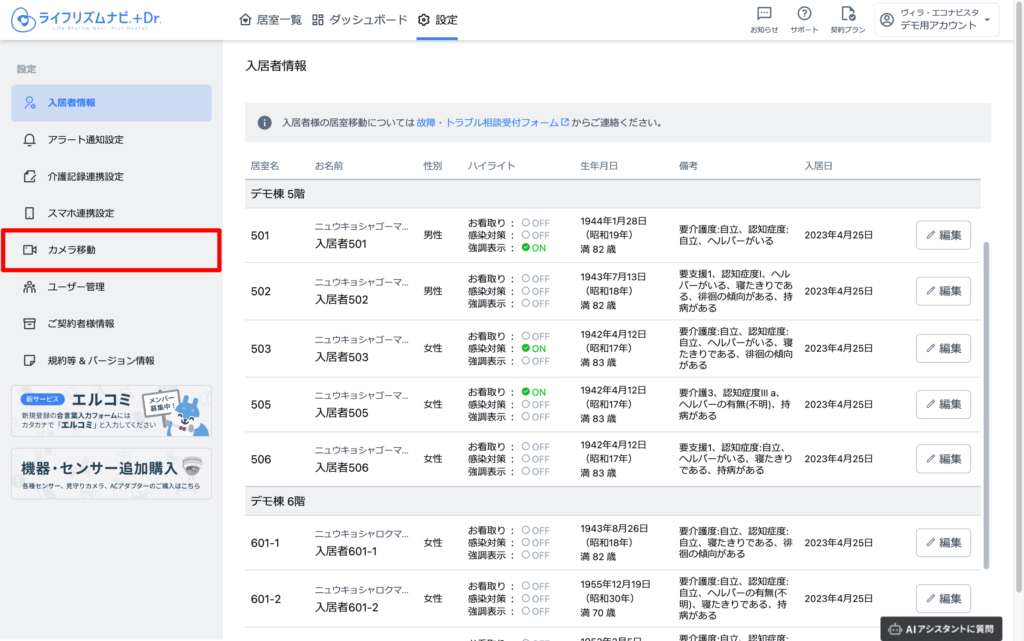The width and height of the screenshot is (1024, 641).
Task: Click お看取り ON indicator for room 505
Action: 533,392
